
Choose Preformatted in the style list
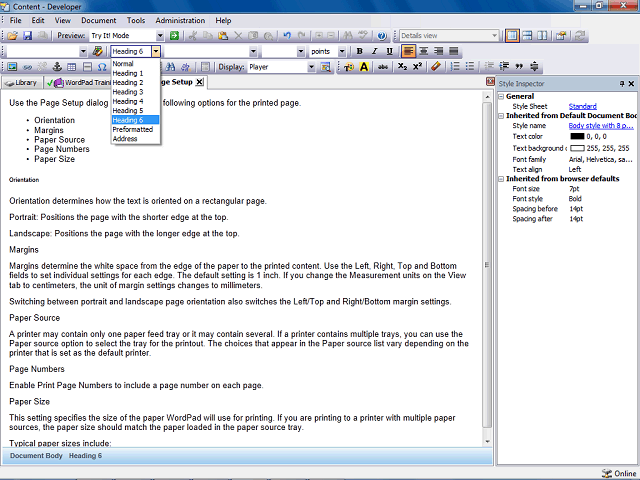(135, 129)
